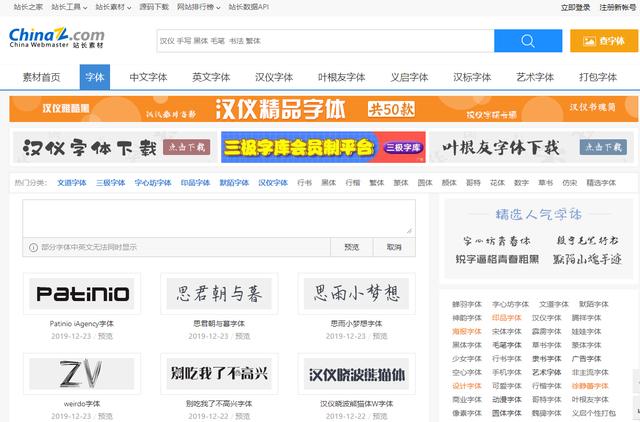Open the 别吃我了不高兴 font thumbnail
The image size is (640, 422).
click(x=219, y=374)
